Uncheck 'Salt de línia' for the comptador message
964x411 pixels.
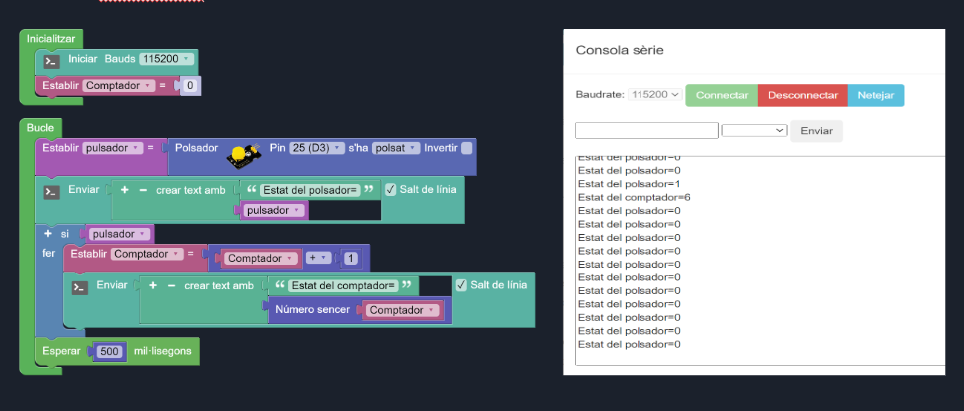tap(460, 285)
